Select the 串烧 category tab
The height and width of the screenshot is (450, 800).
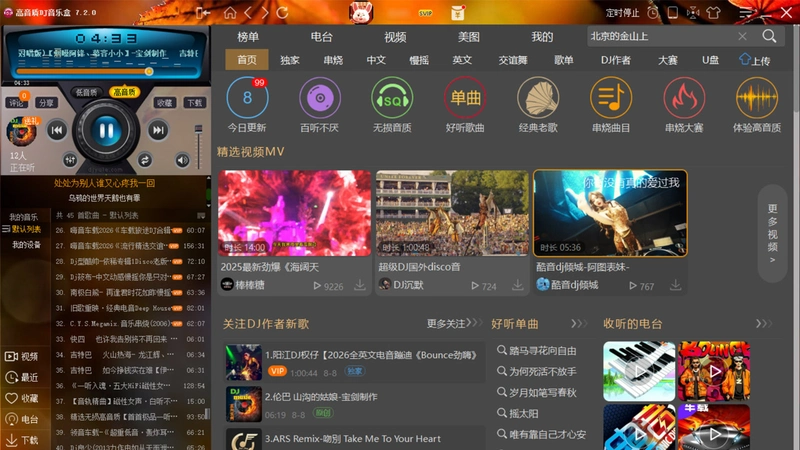[333, 60]
